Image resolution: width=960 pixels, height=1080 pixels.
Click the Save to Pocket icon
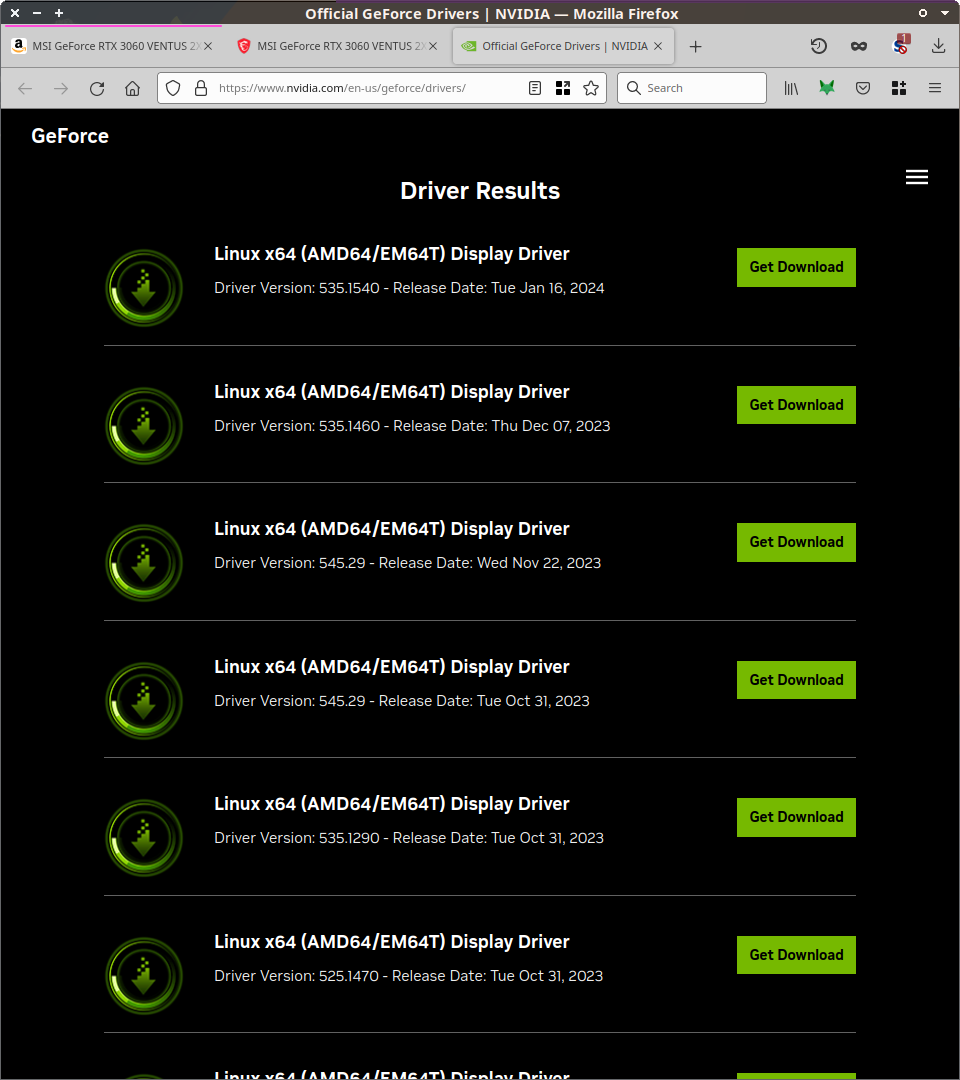[863, 88]
